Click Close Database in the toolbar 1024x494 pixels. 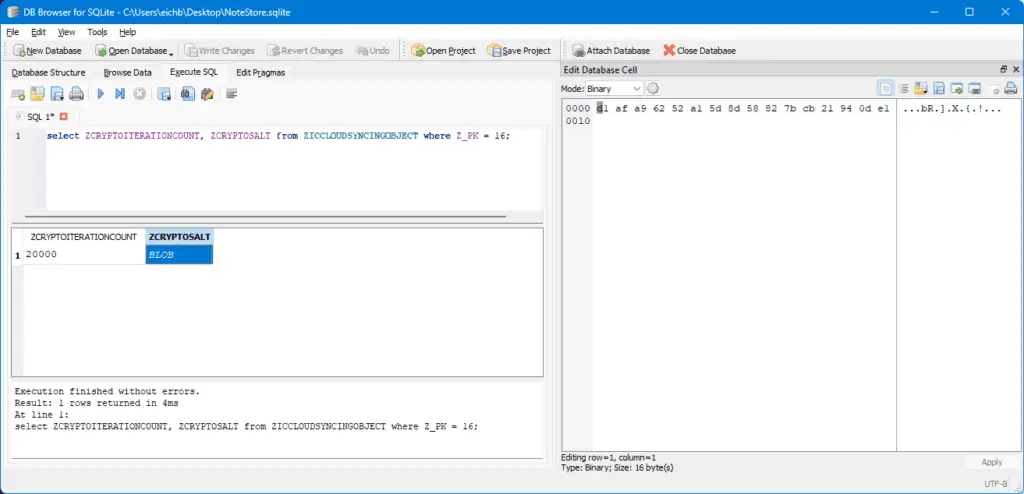point(699,50)
